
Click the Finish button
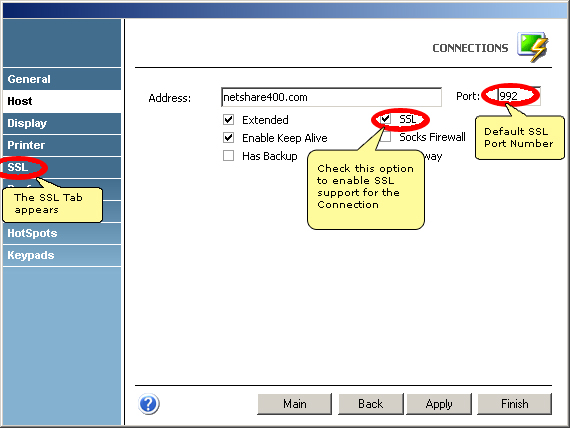coord(514,404)
